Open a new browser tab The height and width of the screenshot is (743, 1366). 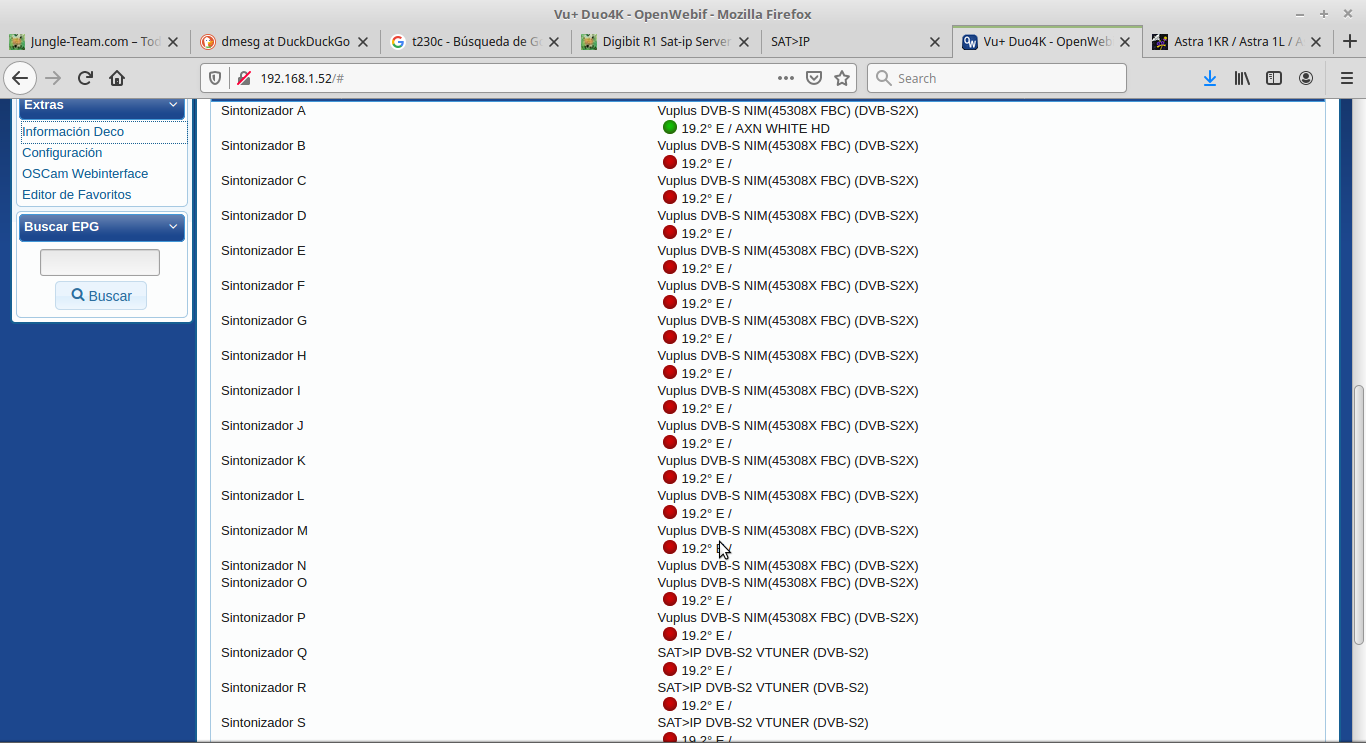[1346, 42]
